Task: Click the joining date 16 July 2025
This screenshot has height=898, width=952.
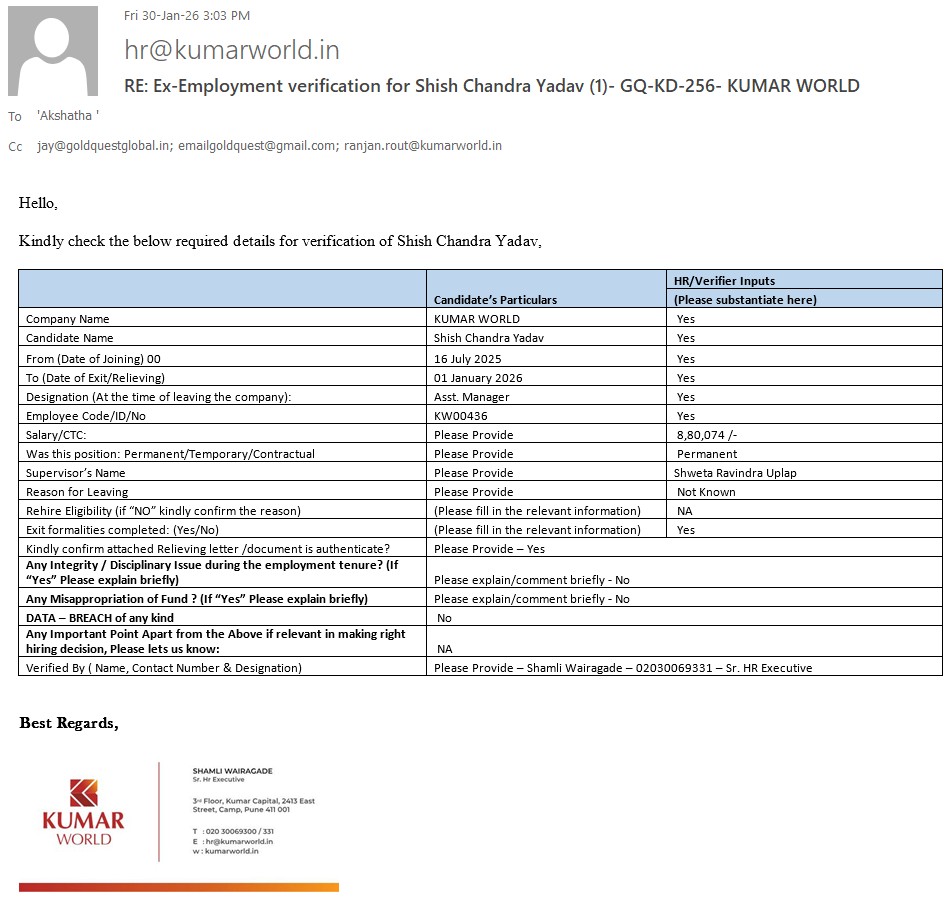Action: [468, 358]
